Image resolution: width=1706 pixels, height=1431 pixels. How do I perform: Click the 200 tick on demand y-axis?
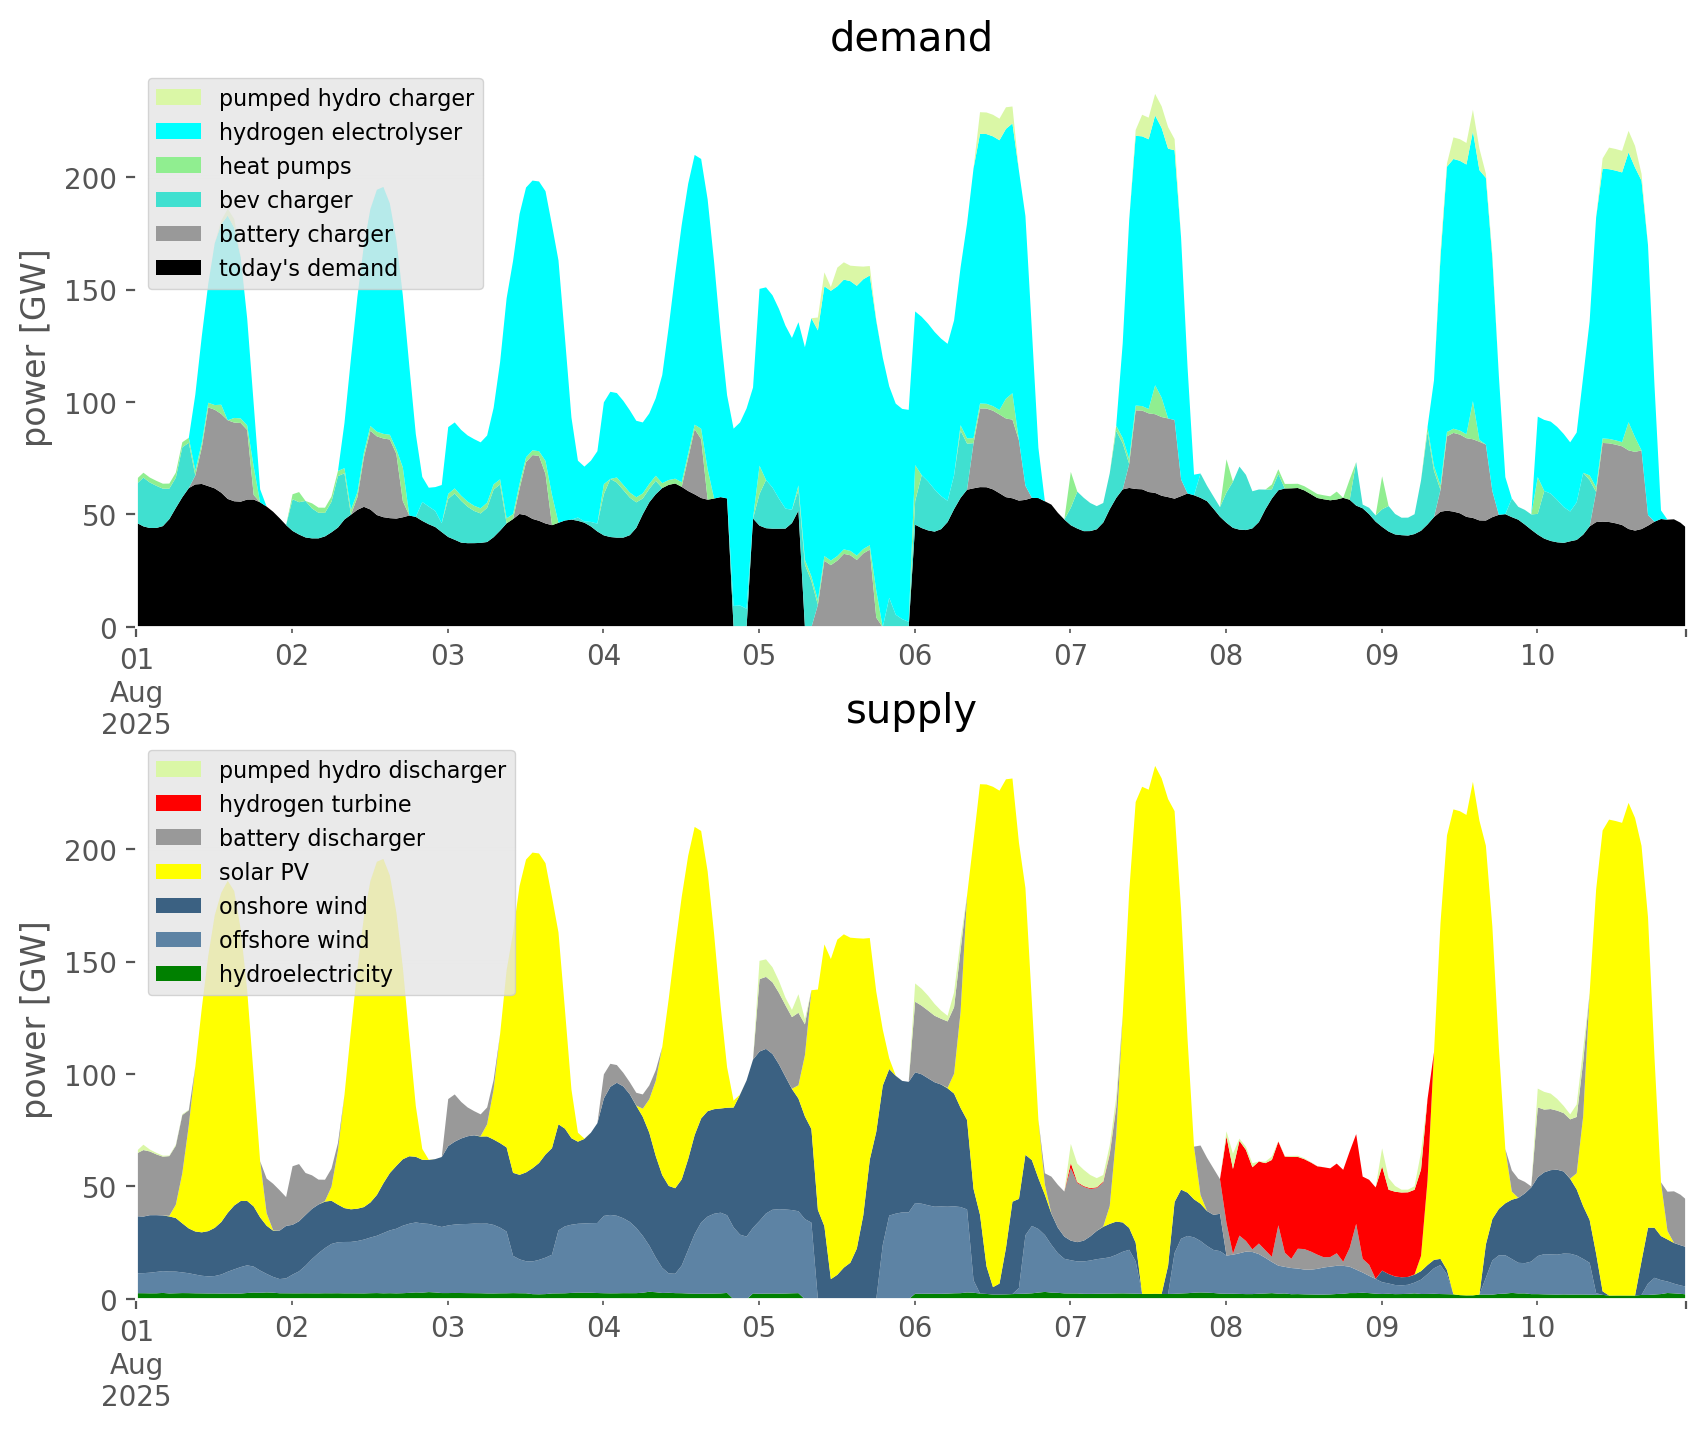[x=92, y=178]
